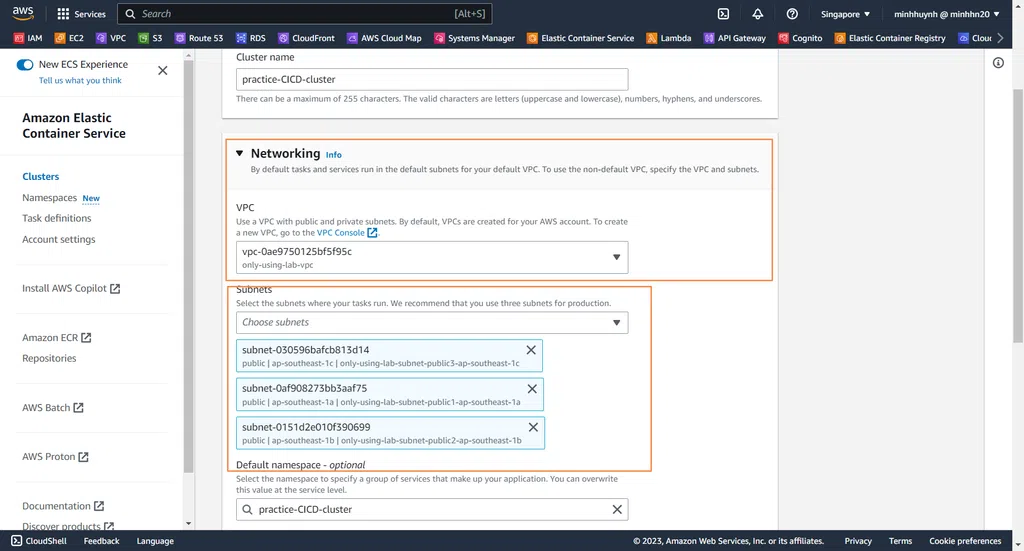Open Install AWS Copilot link
Screen dimensions: 1024x551
pyautogui.click(x=71, y=288)
